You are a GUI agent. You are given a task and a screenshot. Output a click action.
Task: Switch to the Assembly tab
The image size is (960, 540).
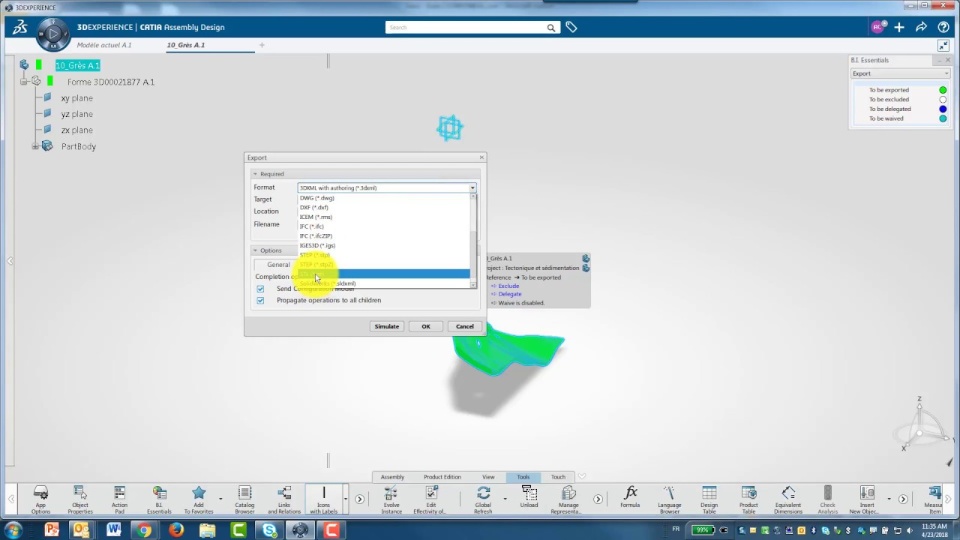tap(392, 477)
